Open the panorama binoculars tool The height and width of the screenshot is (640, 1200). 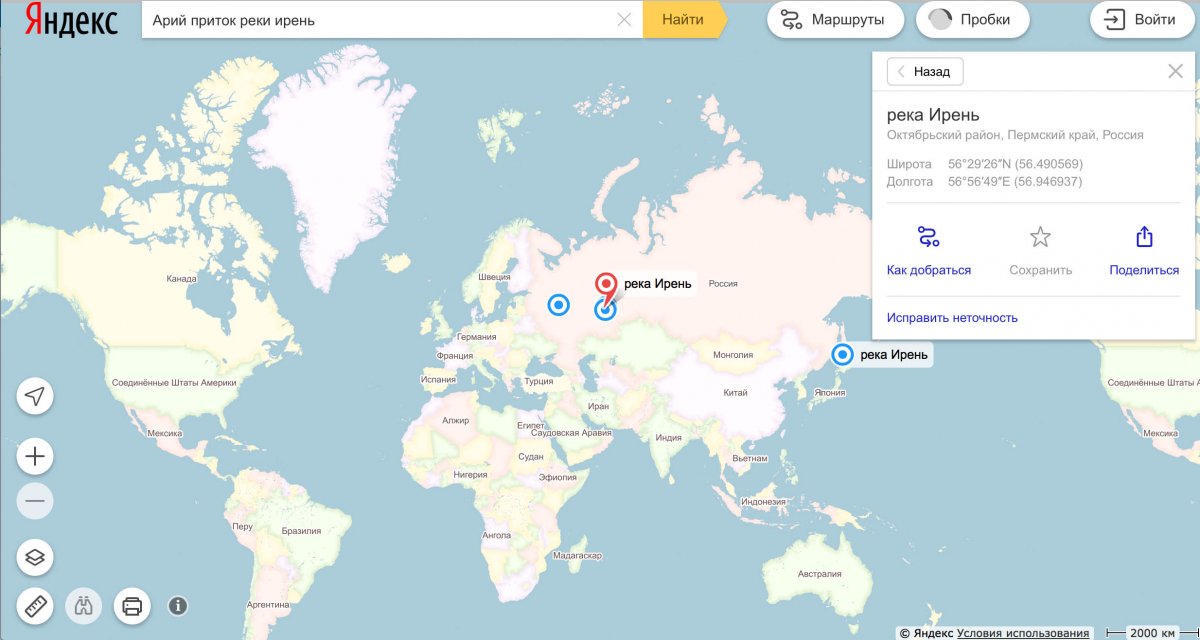point(84,606)
